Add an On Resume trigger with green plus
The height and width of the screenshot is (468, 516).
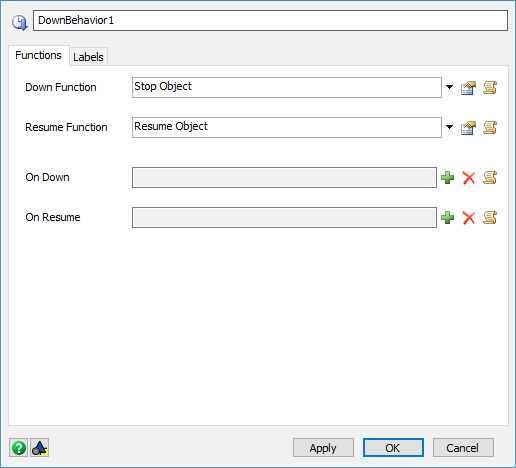pos(447,218)
